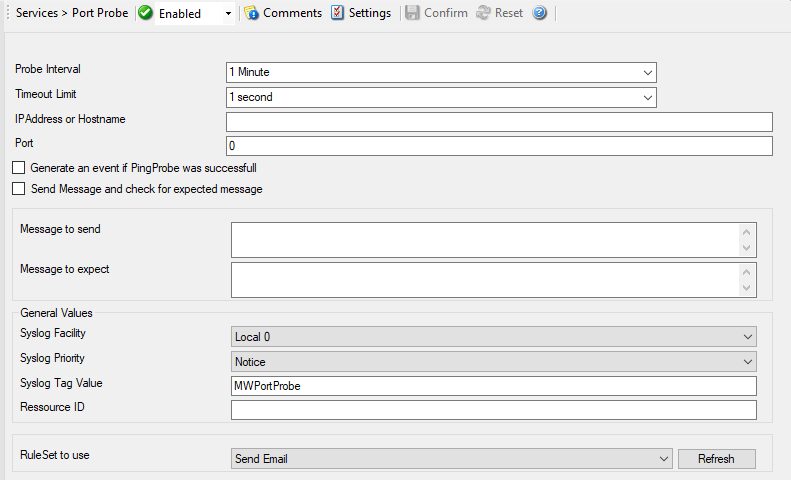Image resolution: width=791 pixels, height=480 pixels.
Task: Expand the Probe Interval dropdown
Action: pyautogui.click(x=647, y=72)
